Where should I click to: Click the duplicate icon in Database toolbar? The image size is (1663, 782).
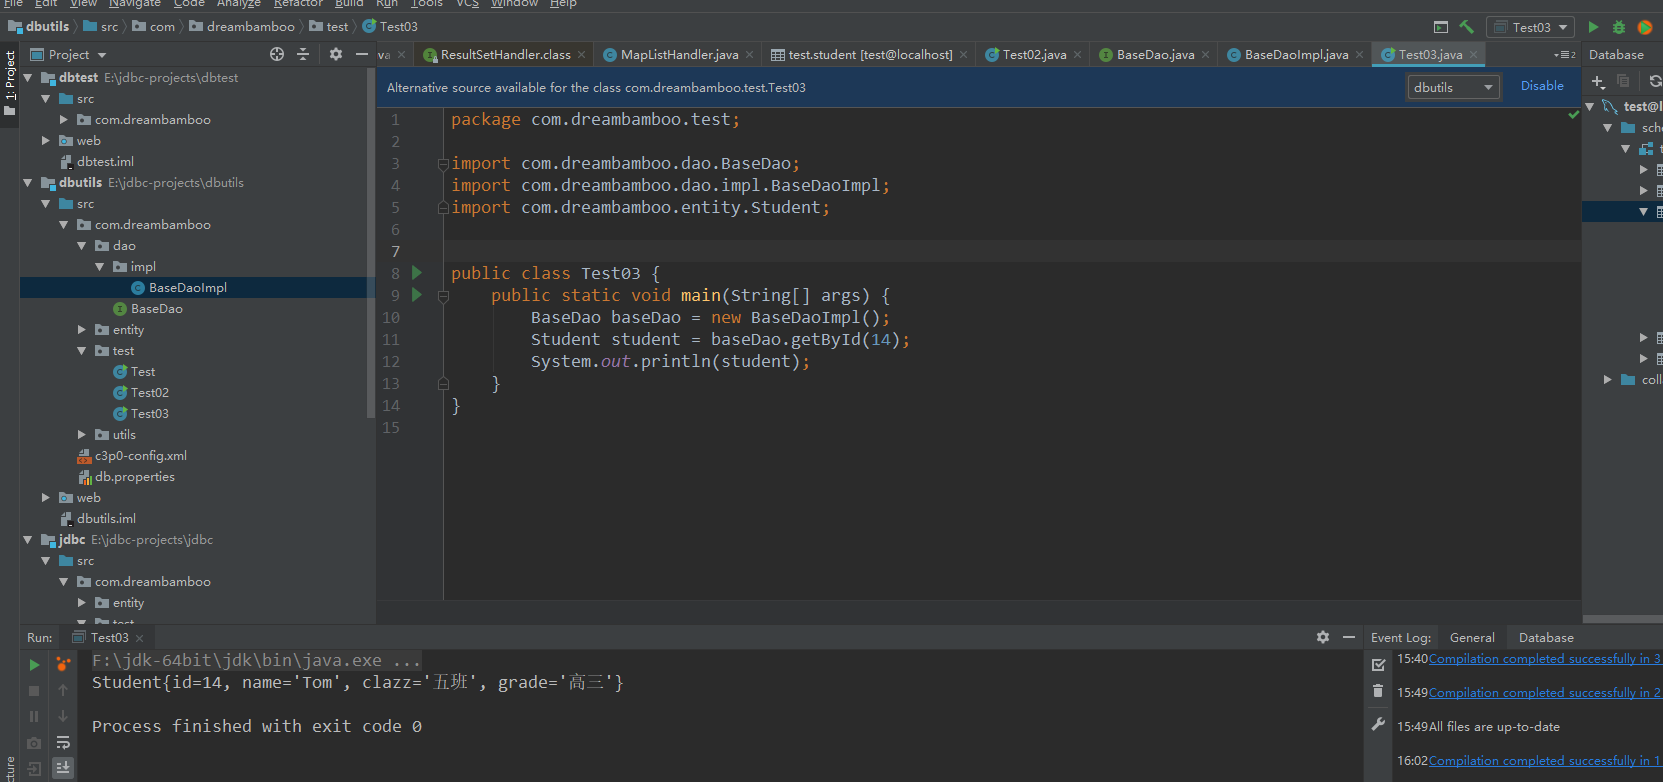[x=1624, y=81]
